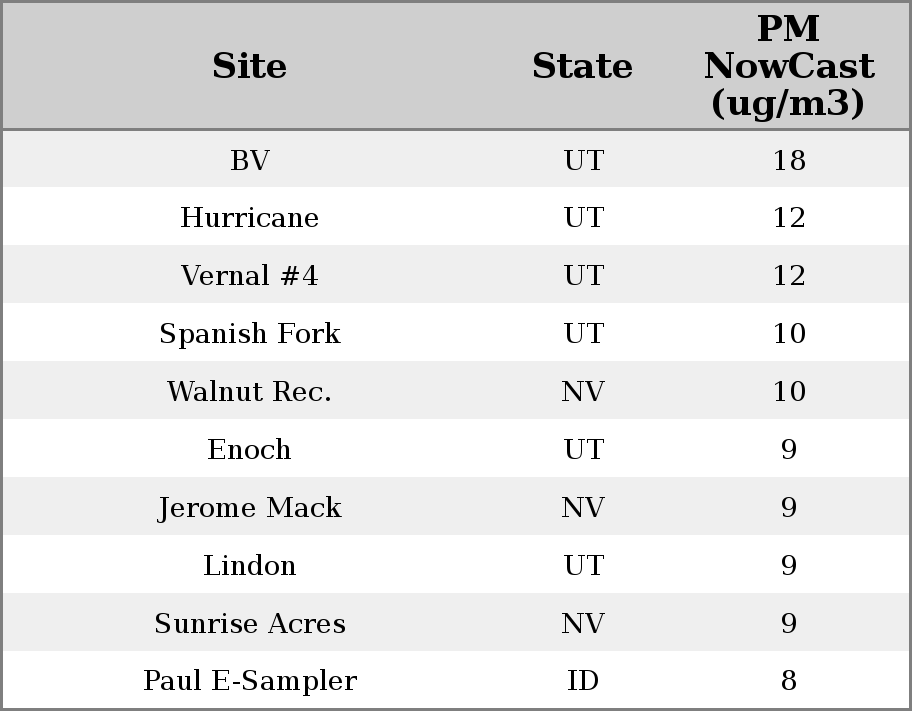The image size is (912, 711).
Task: Select the Paul E-Sampler site cell
Action: 250,681
